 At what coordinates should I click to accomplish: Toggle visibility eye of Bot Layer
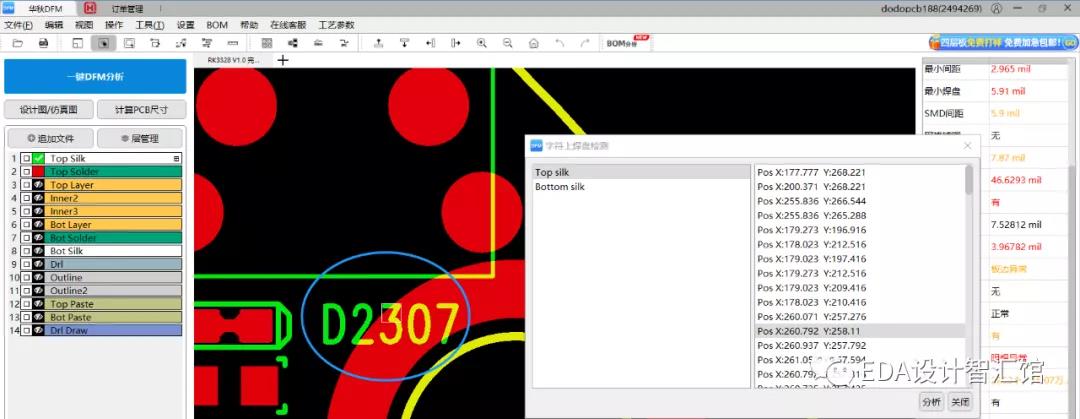(39, 225)
